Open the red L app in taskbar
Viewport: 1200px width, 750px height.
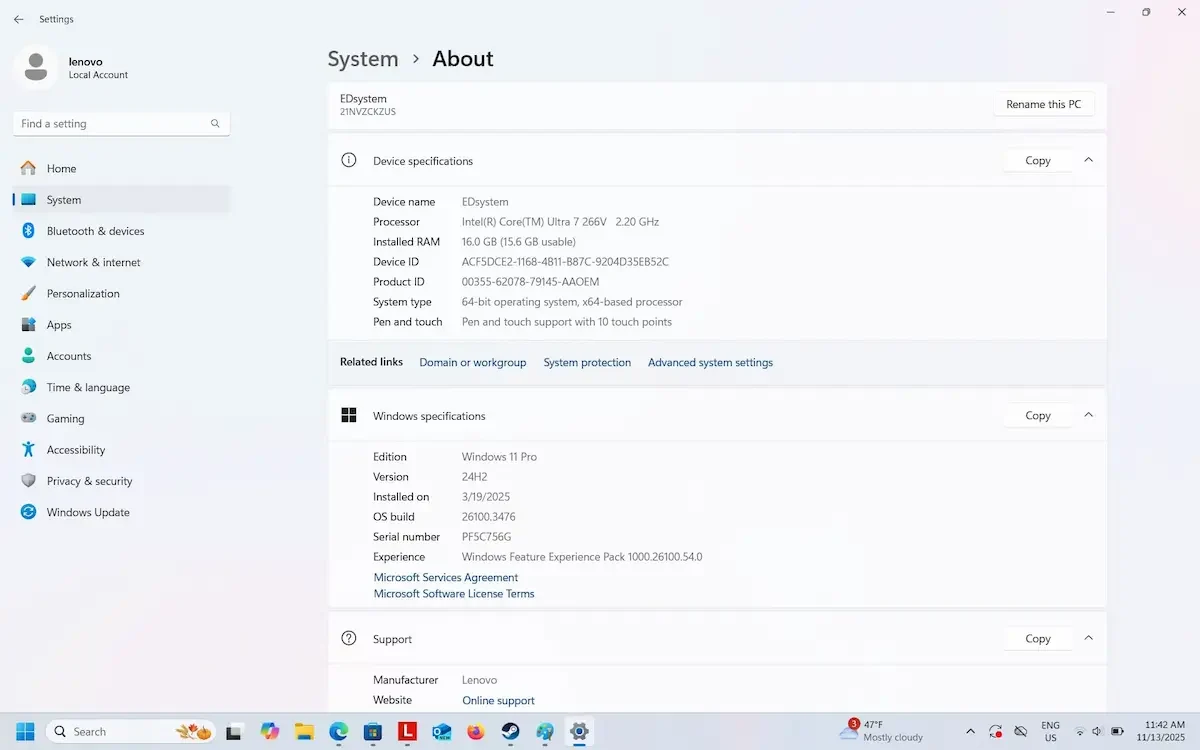click(x=407, y=732)
